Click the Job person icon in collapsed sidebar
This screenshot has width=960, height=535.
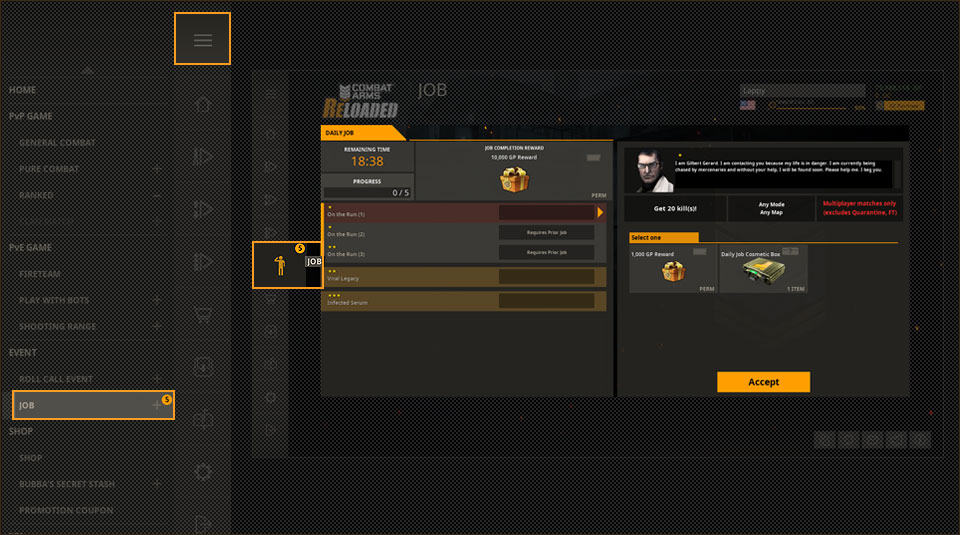pyautogui.click(x=280, y=264)
